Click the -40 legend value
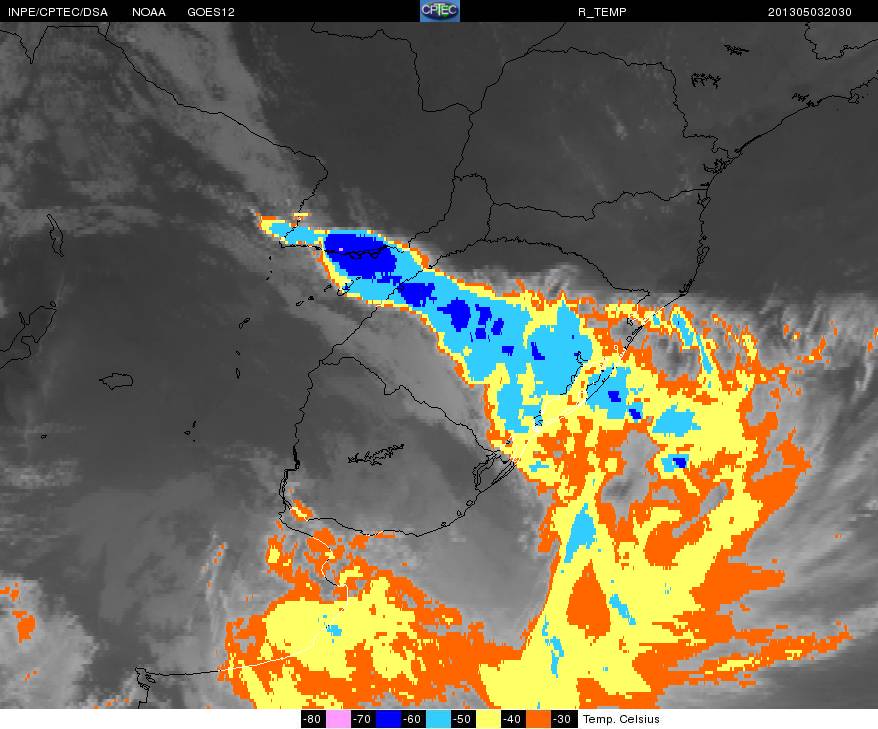Screen dimensions: 878x729 pos(513,719)
